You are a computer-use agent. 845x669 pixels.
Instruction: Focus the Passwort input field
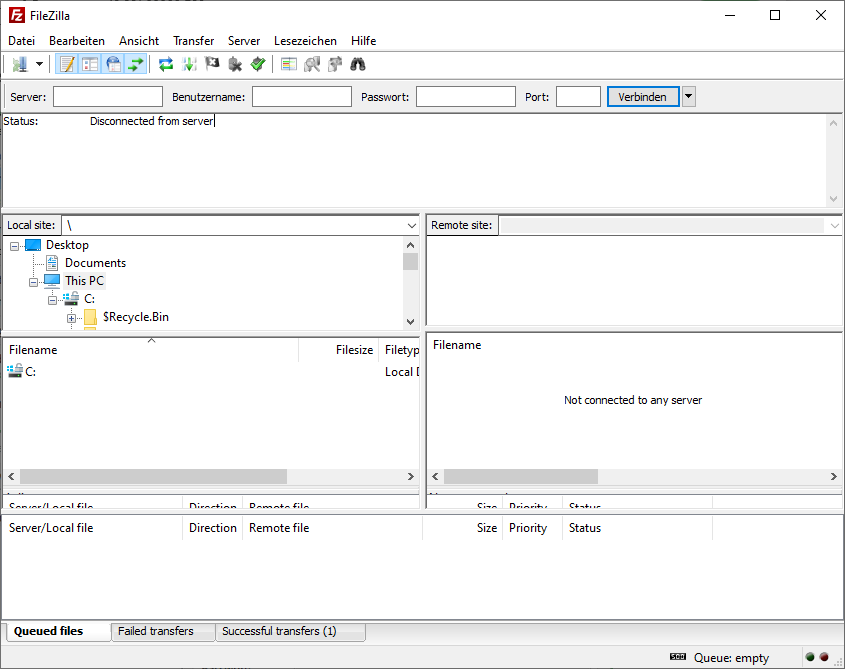coord(466,97)
